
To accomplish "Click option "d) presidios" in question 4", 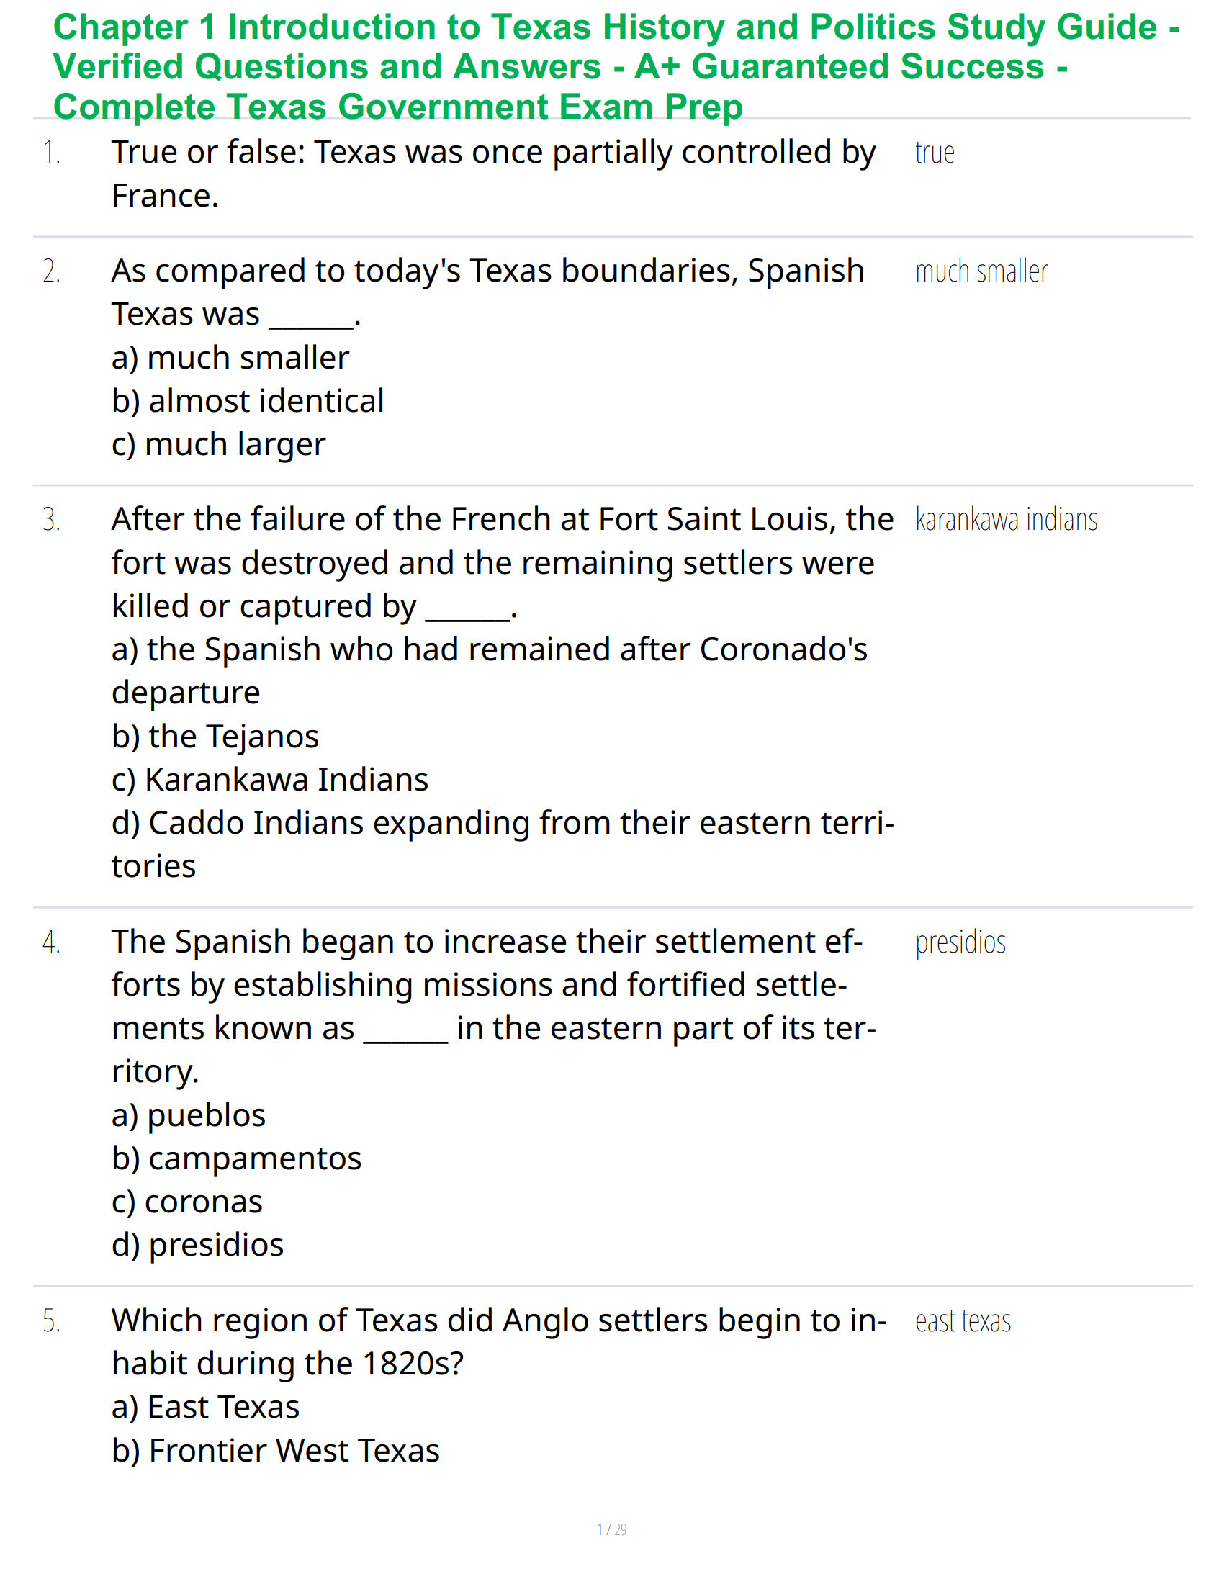I will 197,1245.
